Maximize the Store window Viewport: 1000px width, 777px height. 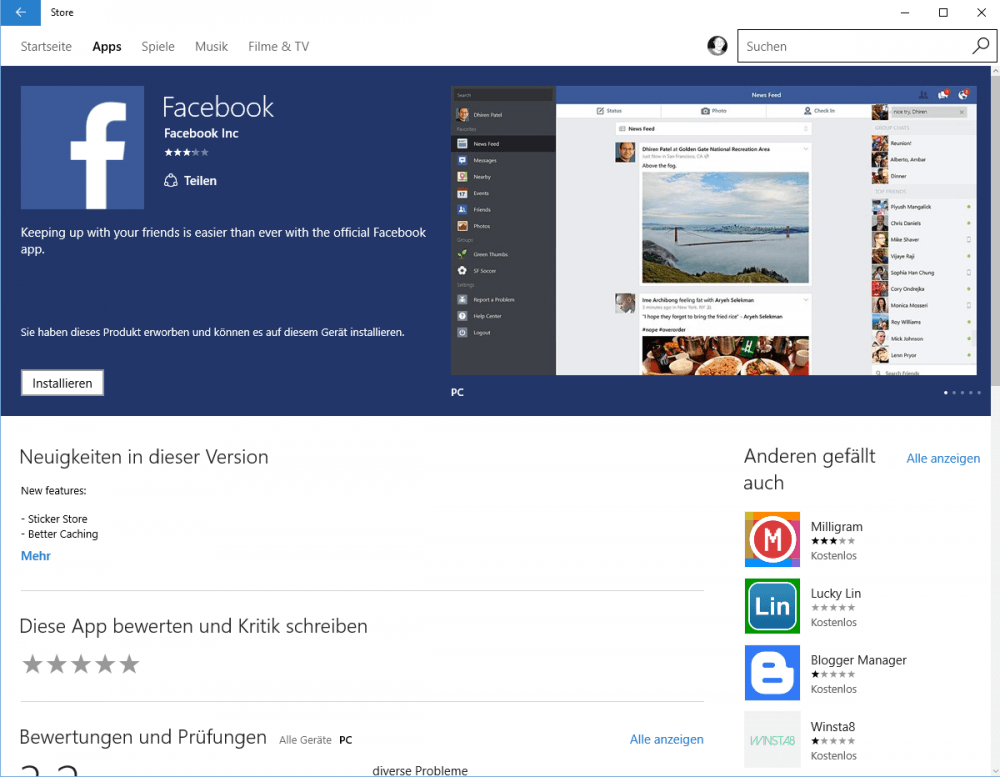(943, 13)
